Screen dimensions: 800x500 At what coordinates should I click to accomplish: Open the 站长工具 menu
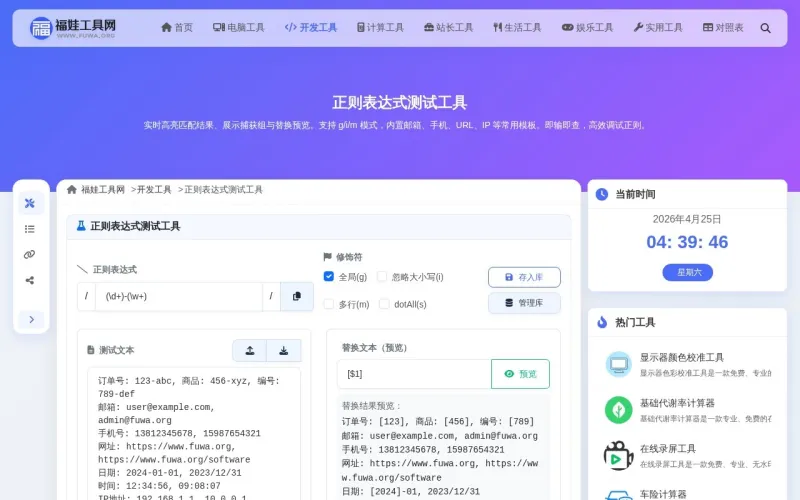click(x=448, y=28)
